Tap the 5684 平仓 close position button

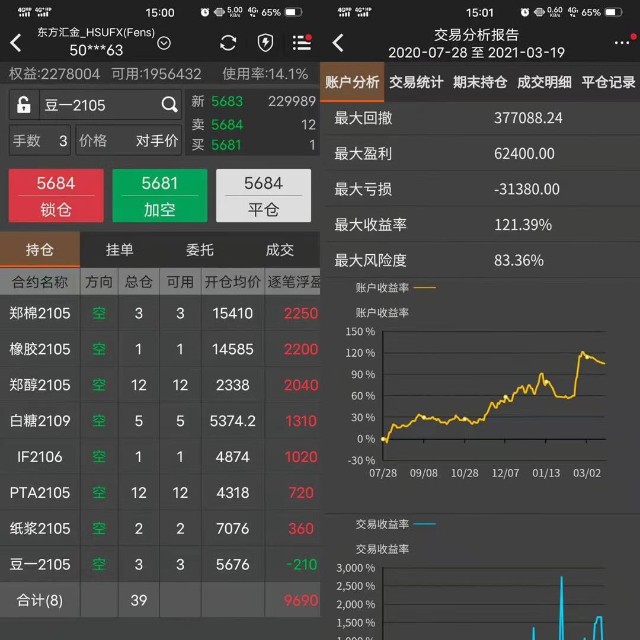point(263,196)
